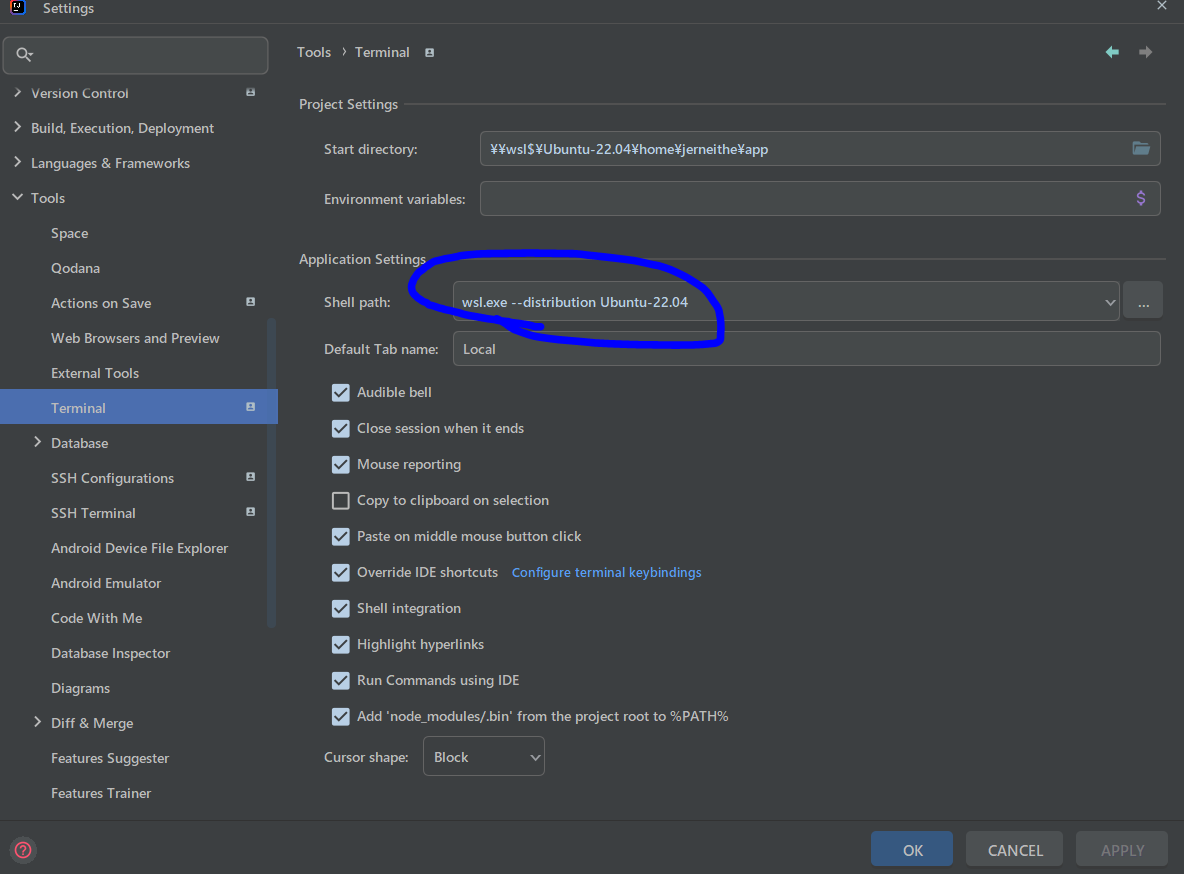Disable Shell integration checkbox
1184x874 pixels.
tap(341, 608)
